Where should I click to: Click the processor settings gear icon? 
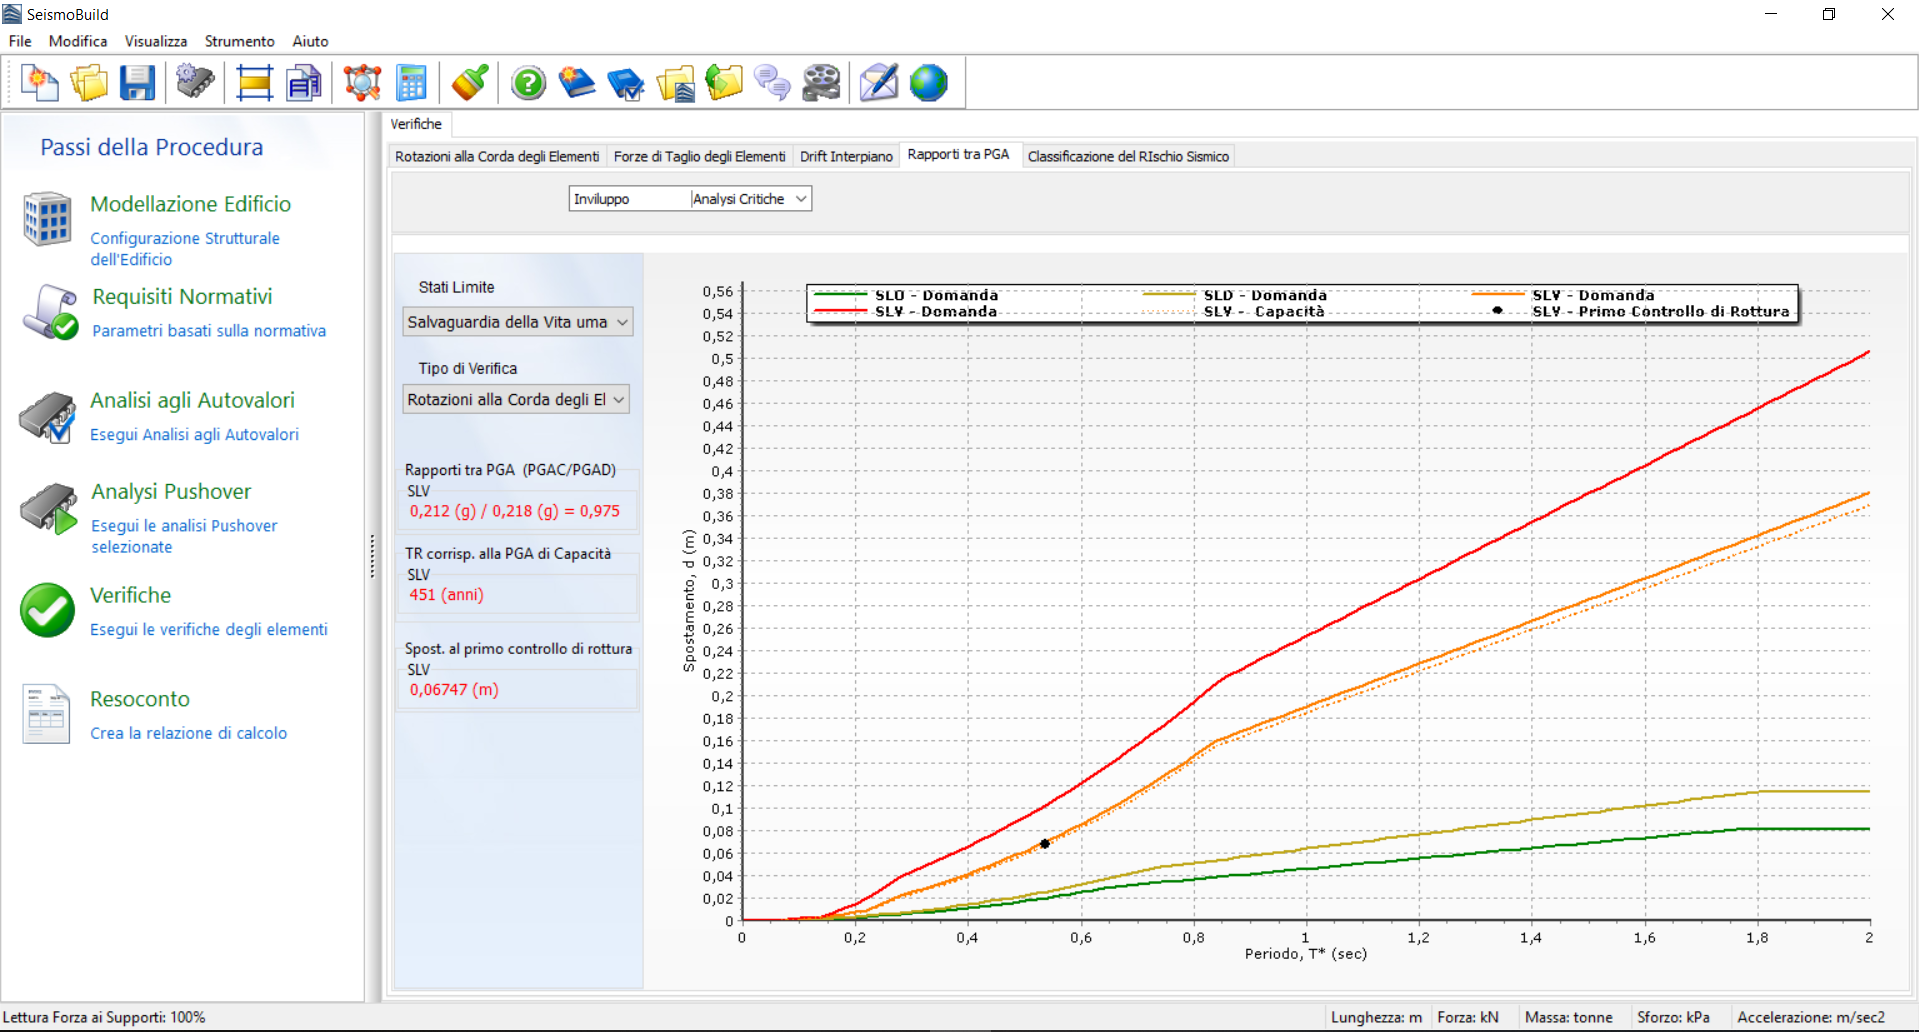click(x=195, y=83)
